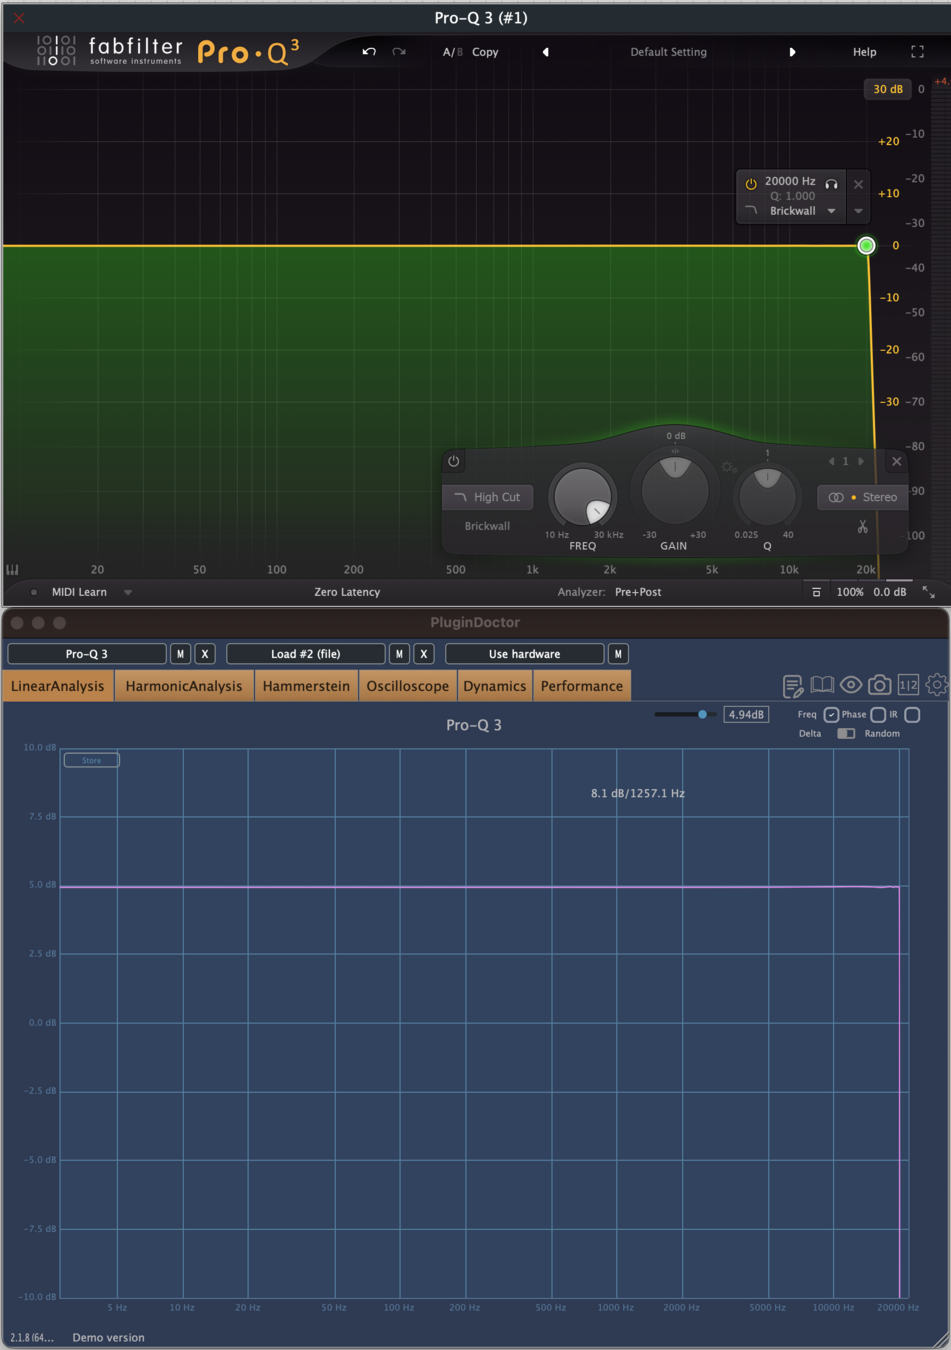Viewport: 951px width, 1350px height.
Task: Click the Use hardware button
Action: click(524, 654)
